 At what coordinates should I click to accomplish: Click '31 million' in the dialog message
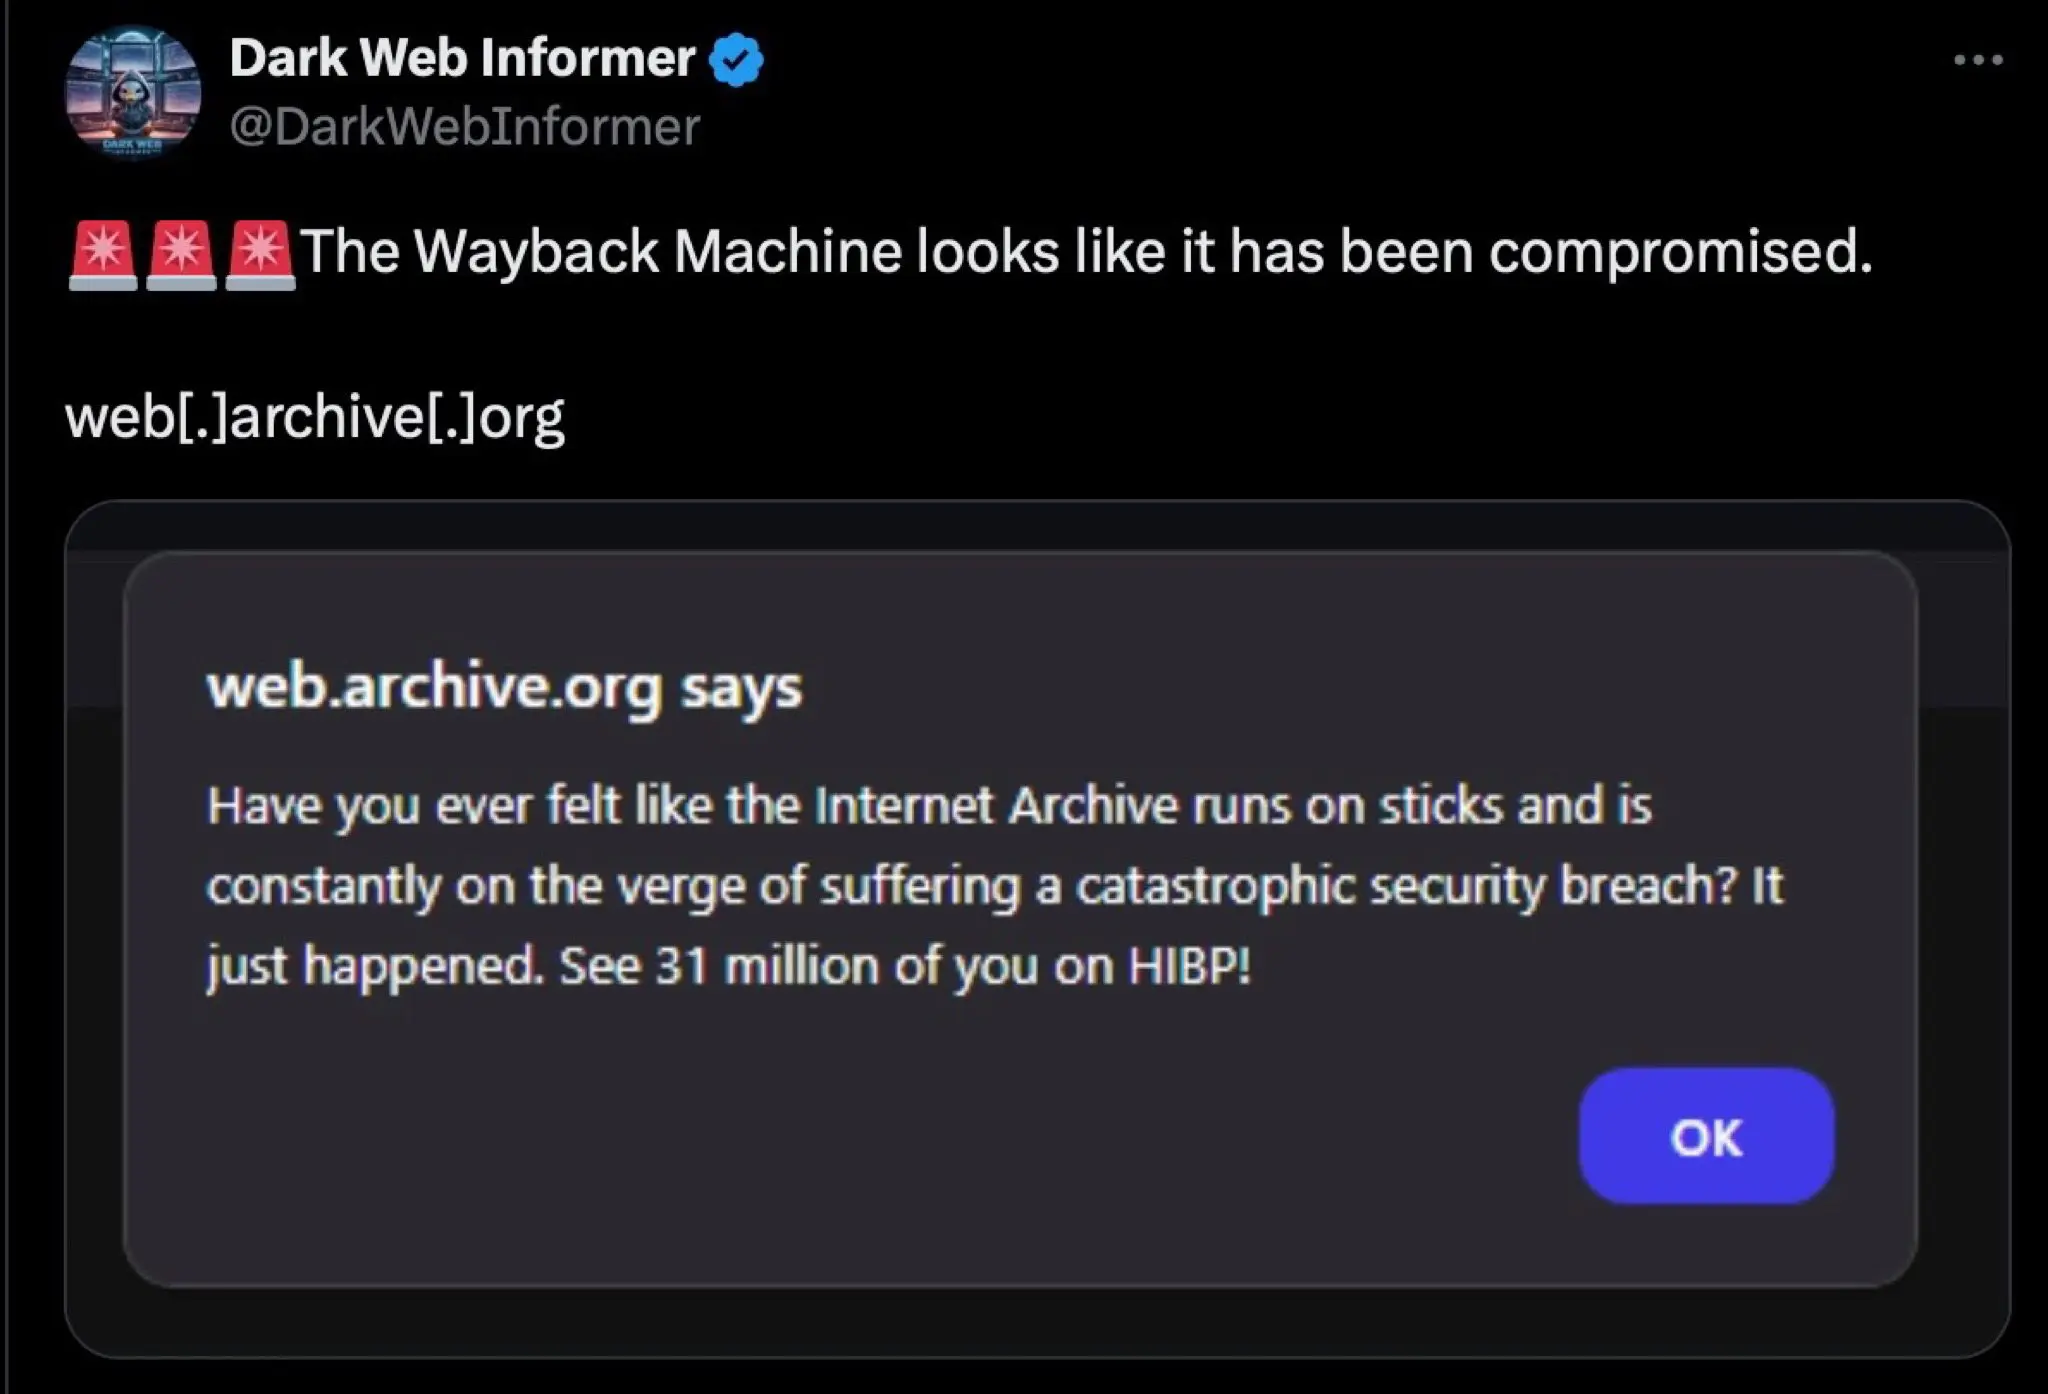(766, 966)
